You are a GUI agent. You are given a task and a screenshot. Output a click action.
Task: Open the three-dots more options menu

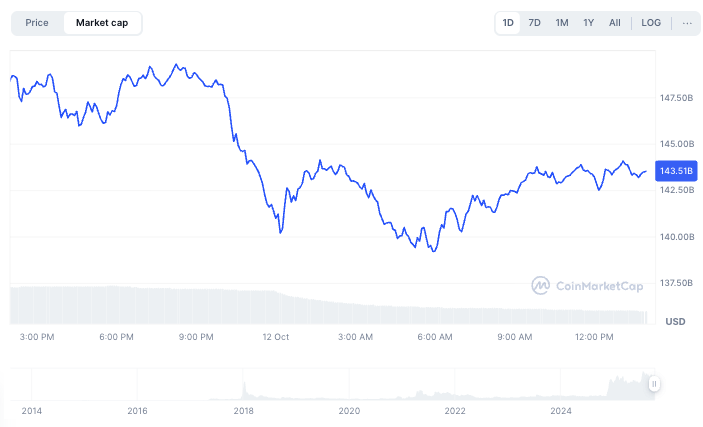point(687,23)
